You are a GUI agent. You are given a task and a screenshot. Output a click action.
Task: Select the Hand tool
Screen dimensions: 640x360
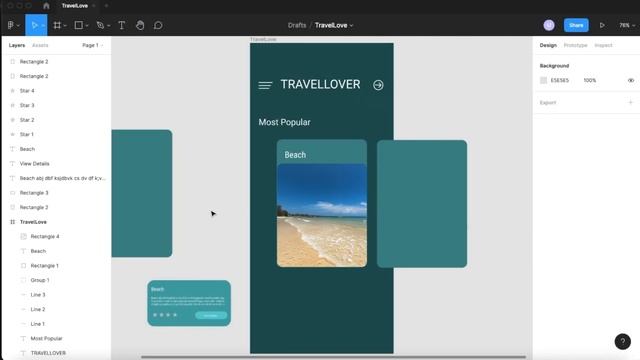click(140, 25)
